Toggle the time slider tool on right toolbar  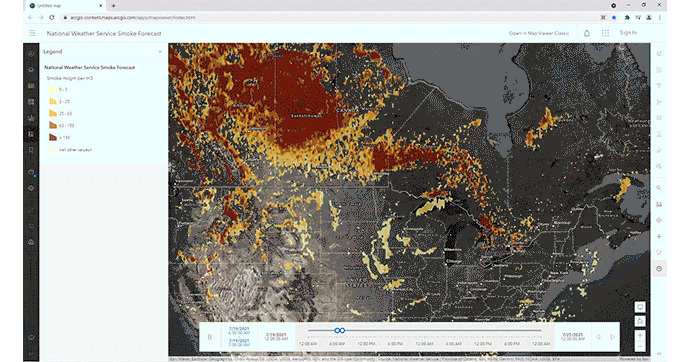(x=659, y=269)
